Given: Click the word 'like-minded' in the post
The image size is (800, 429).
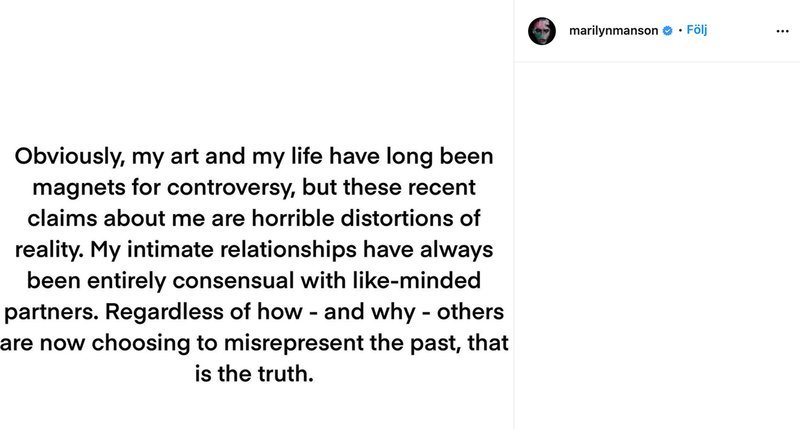Looking at the screenshot, I should click(416, 281).
